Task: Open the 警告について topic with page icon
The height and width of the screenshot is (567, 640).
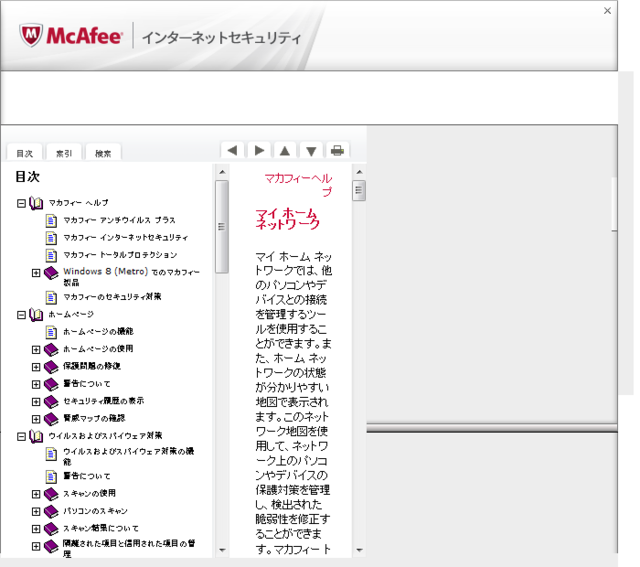Action: [87, 476]
